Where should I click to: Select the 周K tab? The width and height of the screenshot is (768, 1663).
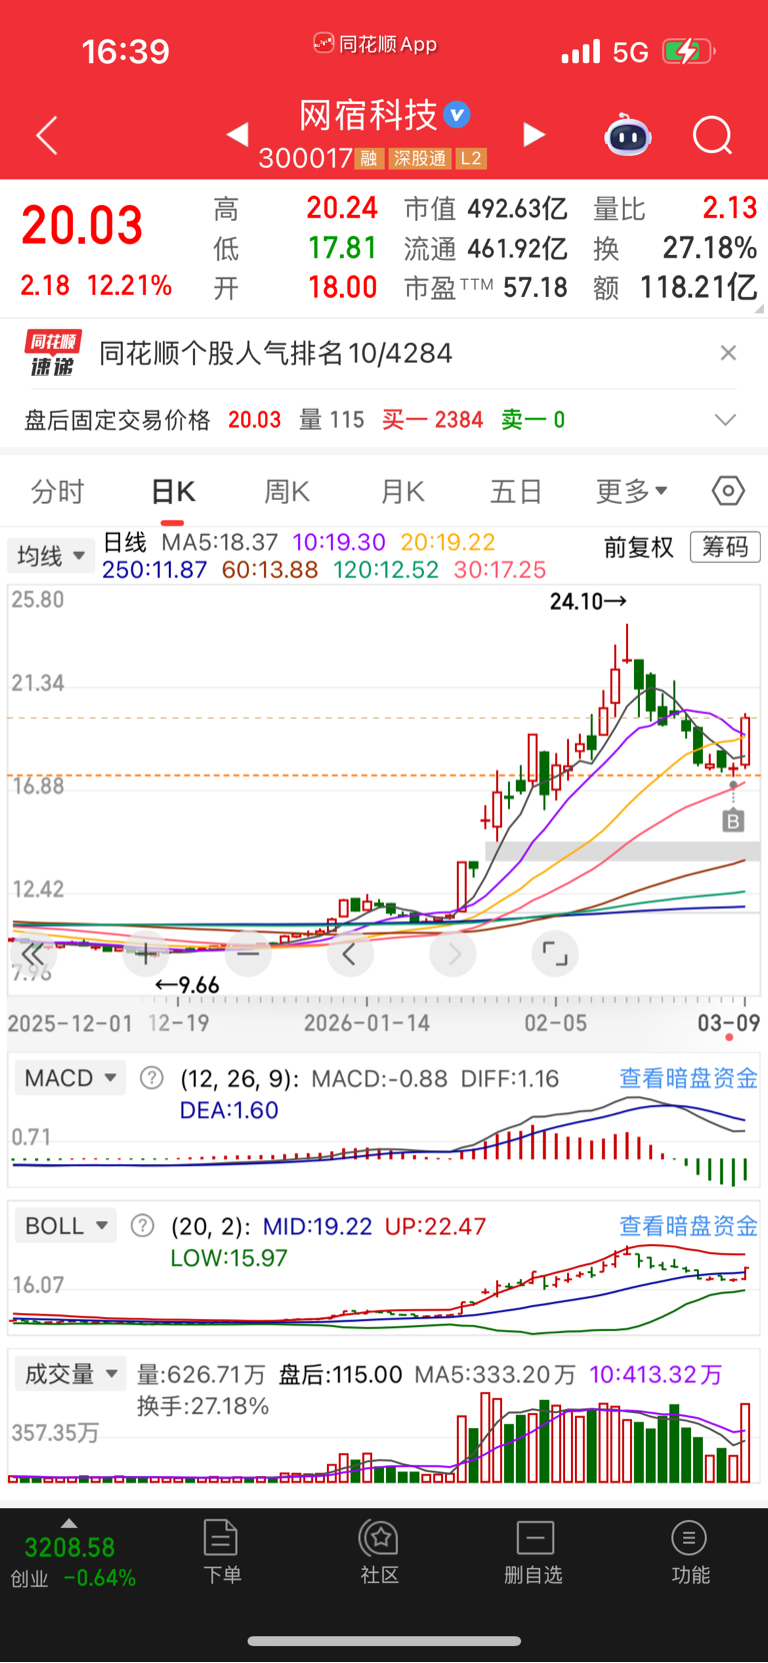click(x=287, y=492)
